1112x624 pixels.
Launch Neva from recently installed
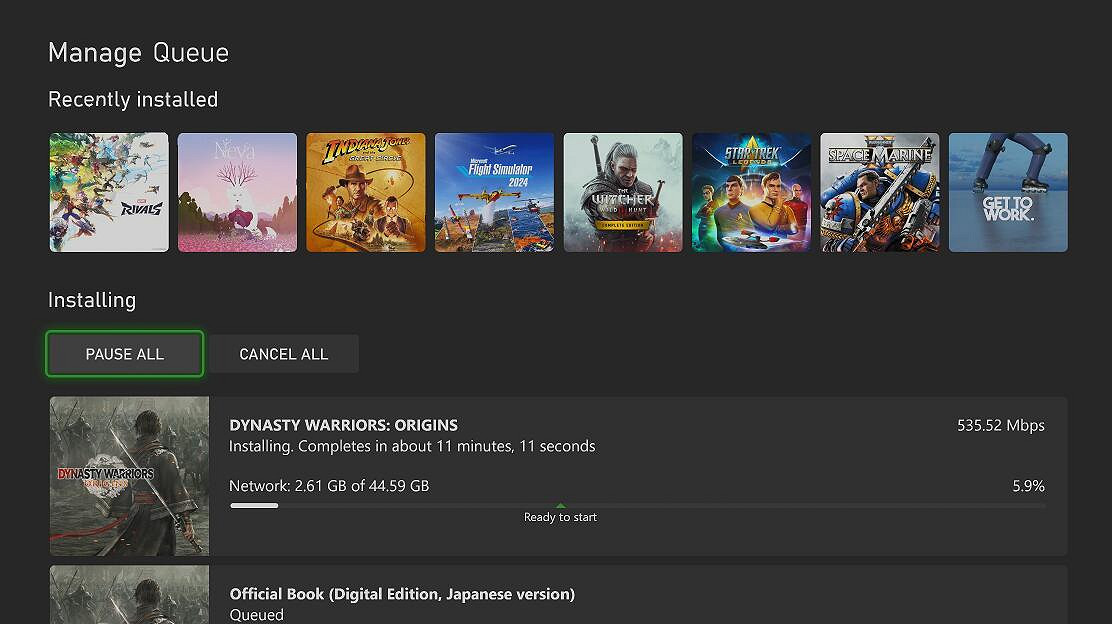coord(237,192)
